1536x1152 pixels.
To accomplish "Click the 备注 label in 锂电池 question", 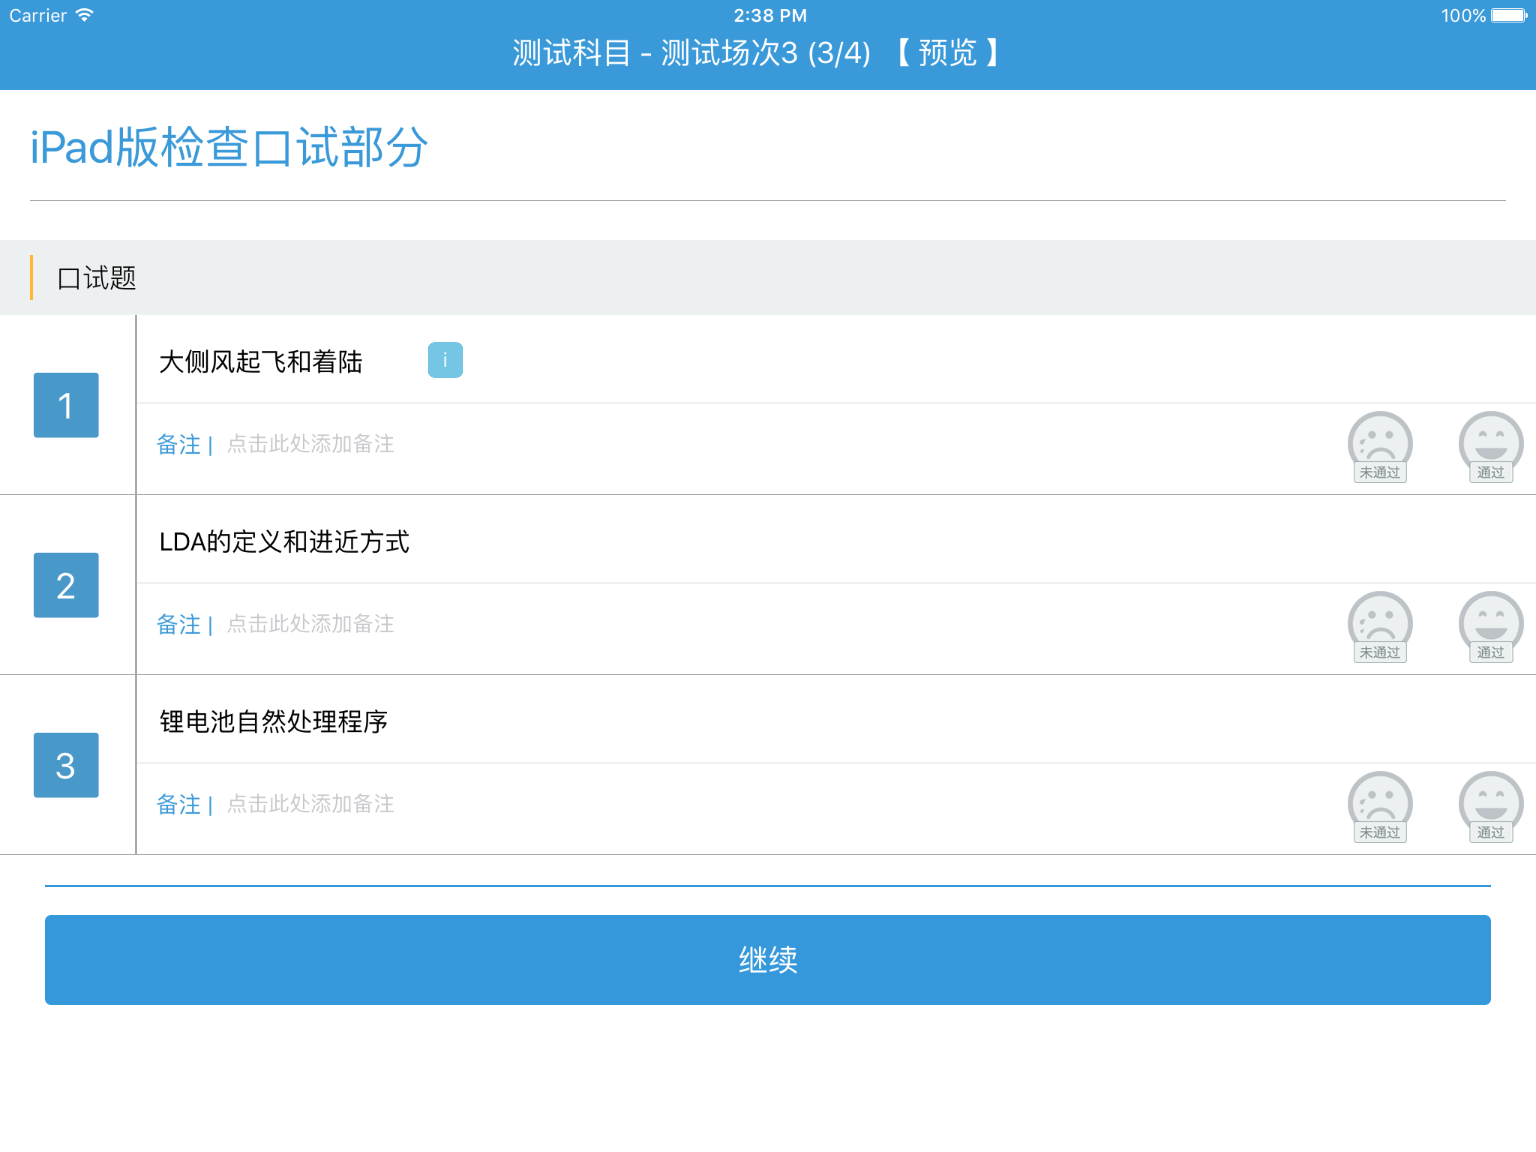I will 179,804.
